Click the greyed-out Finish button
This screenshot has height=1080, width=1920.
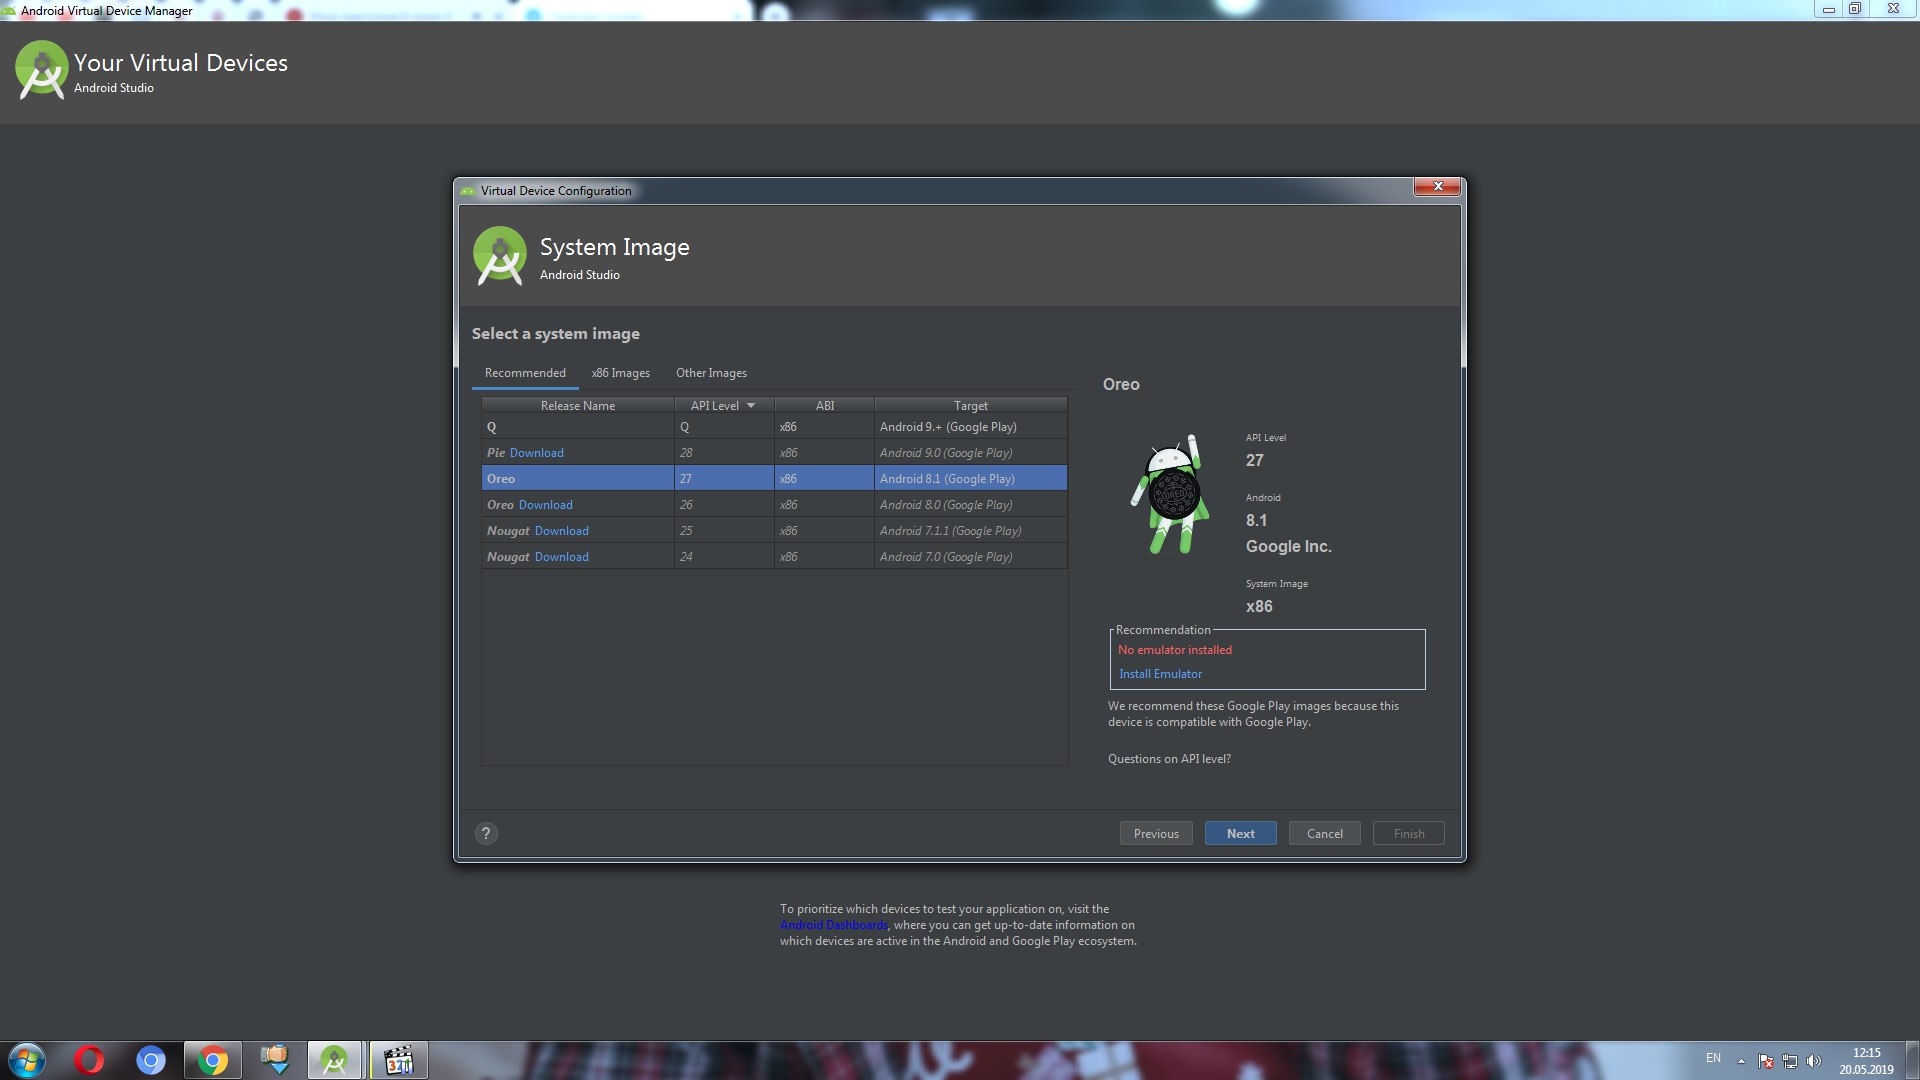click(x=1408, y=833)
